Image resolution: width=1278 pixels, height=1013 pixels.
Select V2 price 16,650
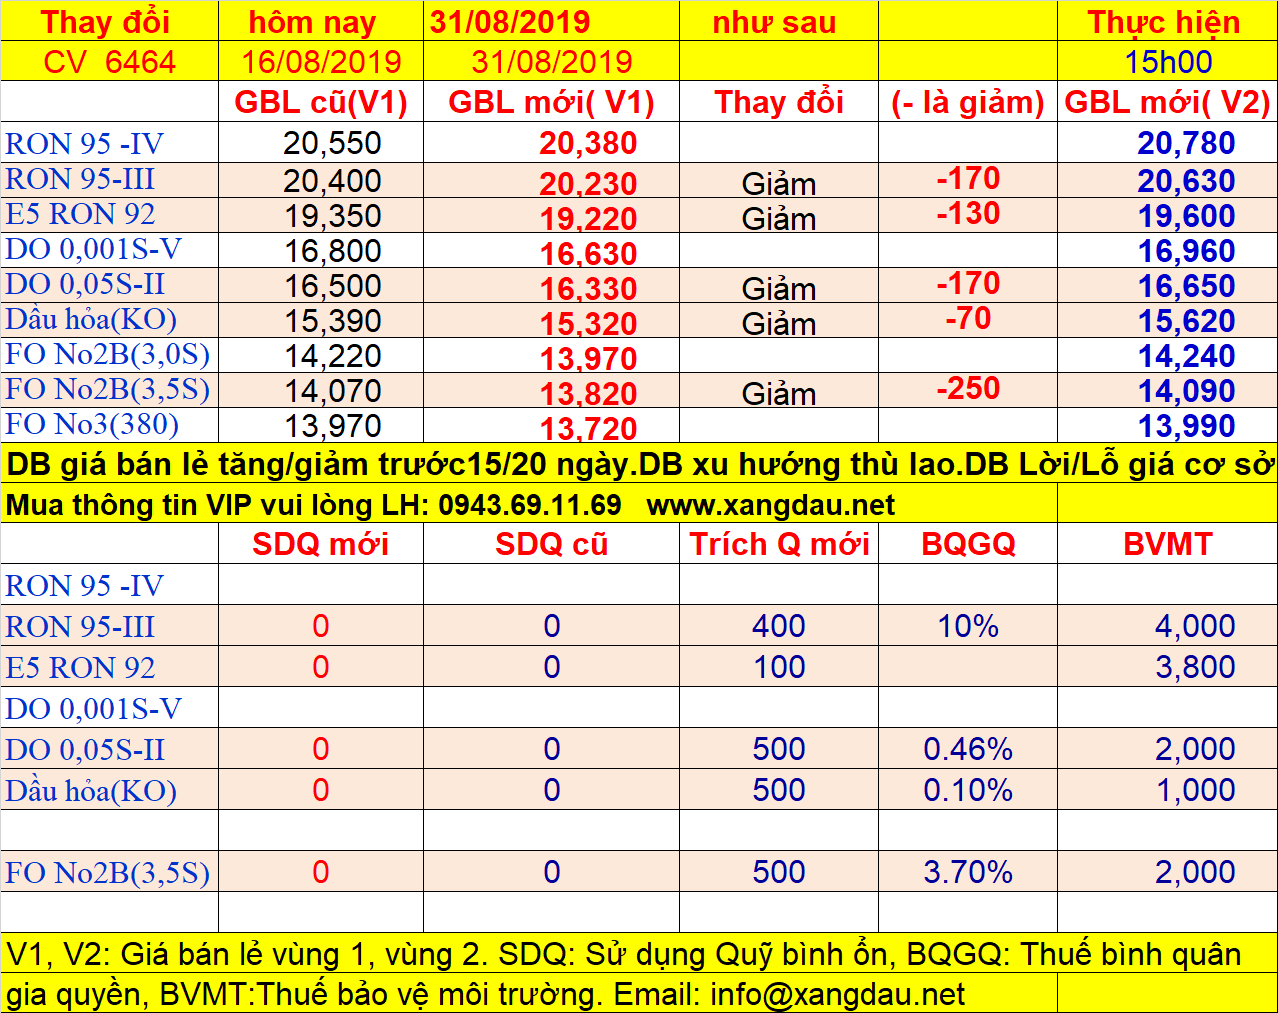[x=1186, y=286]
